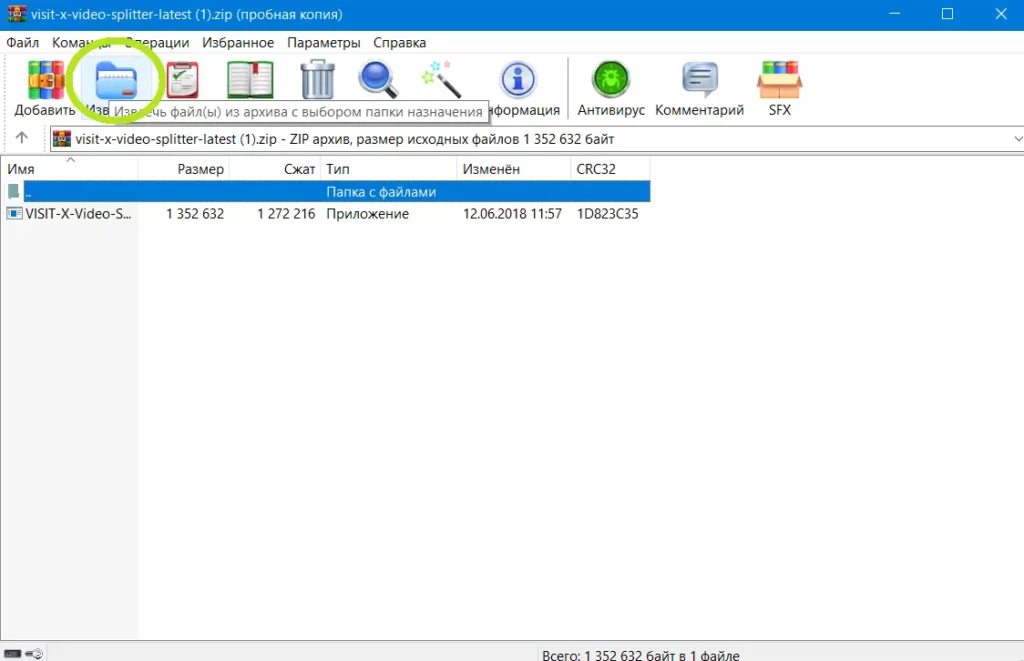Click the 12.06.2018 11:57 date cell
Image resolution: width=1024 pixels, height=661 pixels.
click(513, 214)
